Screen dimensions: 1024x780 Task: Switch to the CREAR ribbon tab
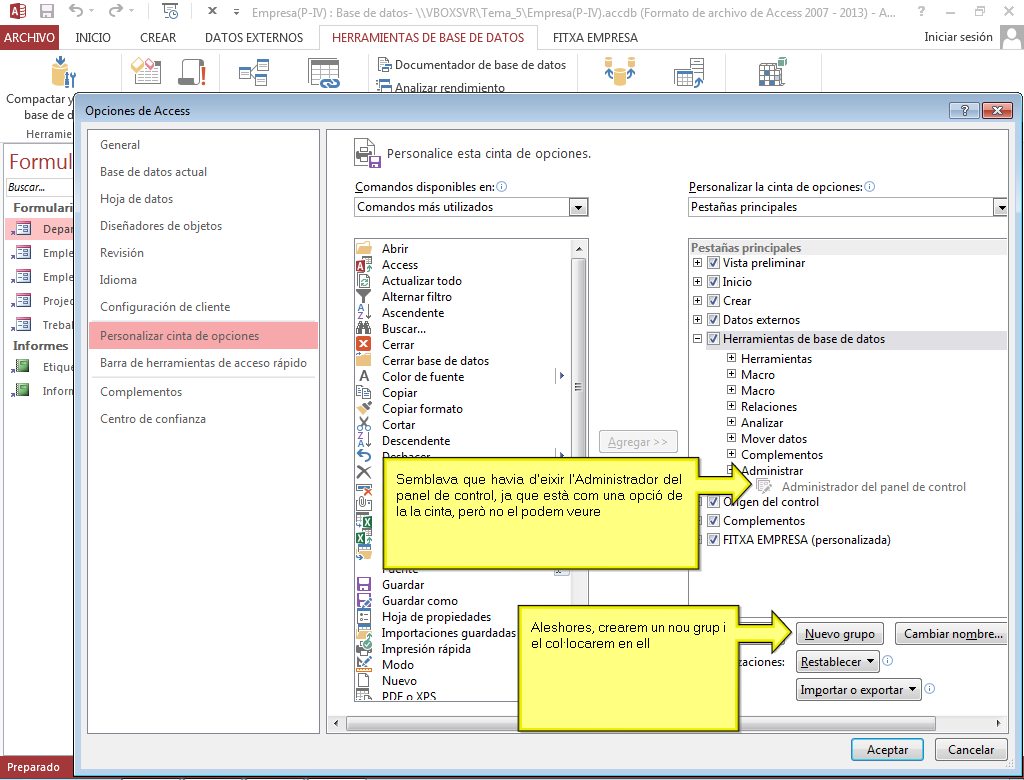pyautogui.click(x=158, y=38)
